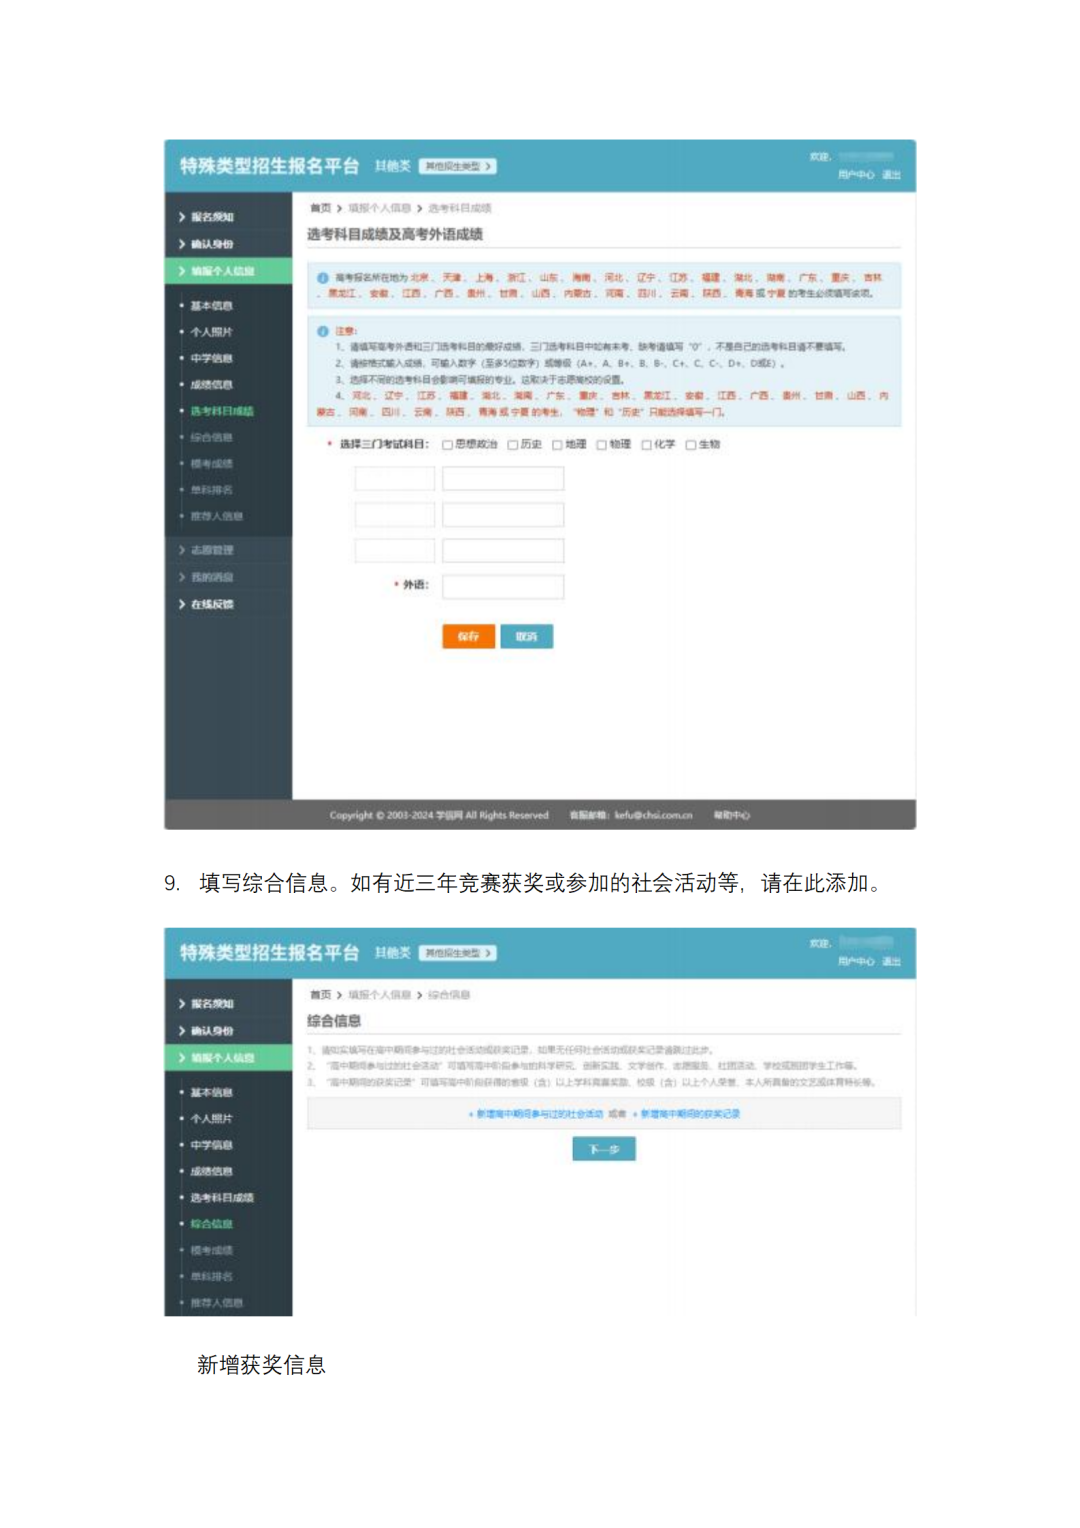Image resolution: width=1080 pixels, height=1528 pixels.
Task: Tick the 物理 subject checkbox
Action: point(601,443)
